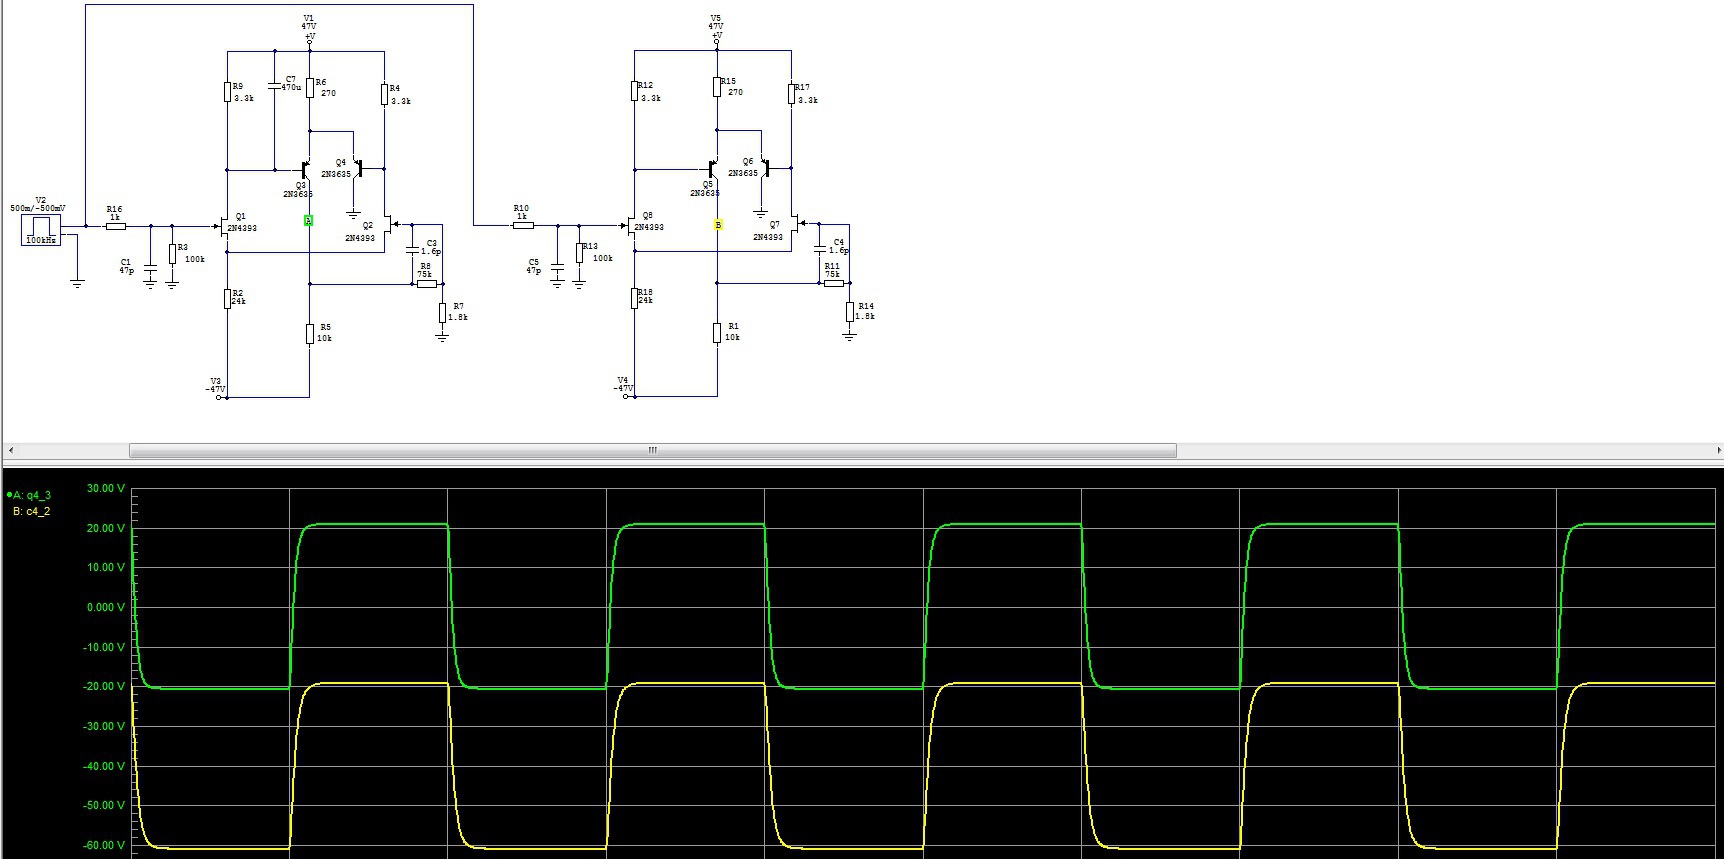
Task: Select resistor R4 symbol
Action: click(x=384, y=94)
